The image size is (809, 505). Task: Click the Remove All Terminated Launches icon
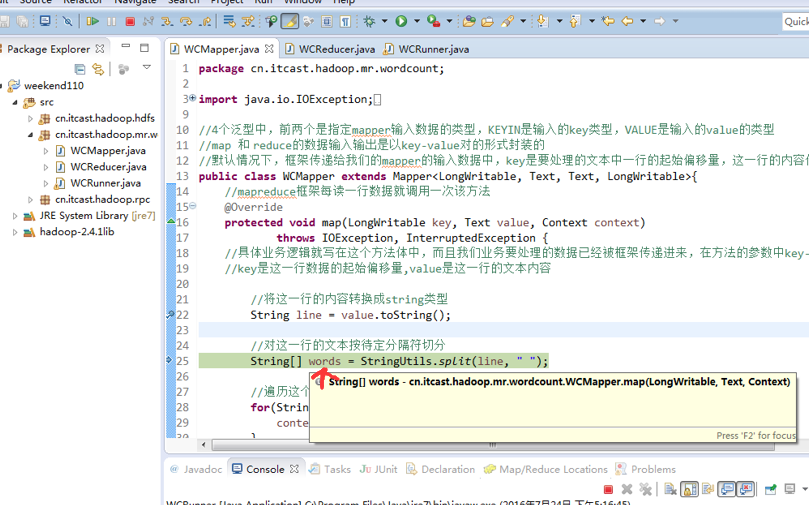[645, 488]
